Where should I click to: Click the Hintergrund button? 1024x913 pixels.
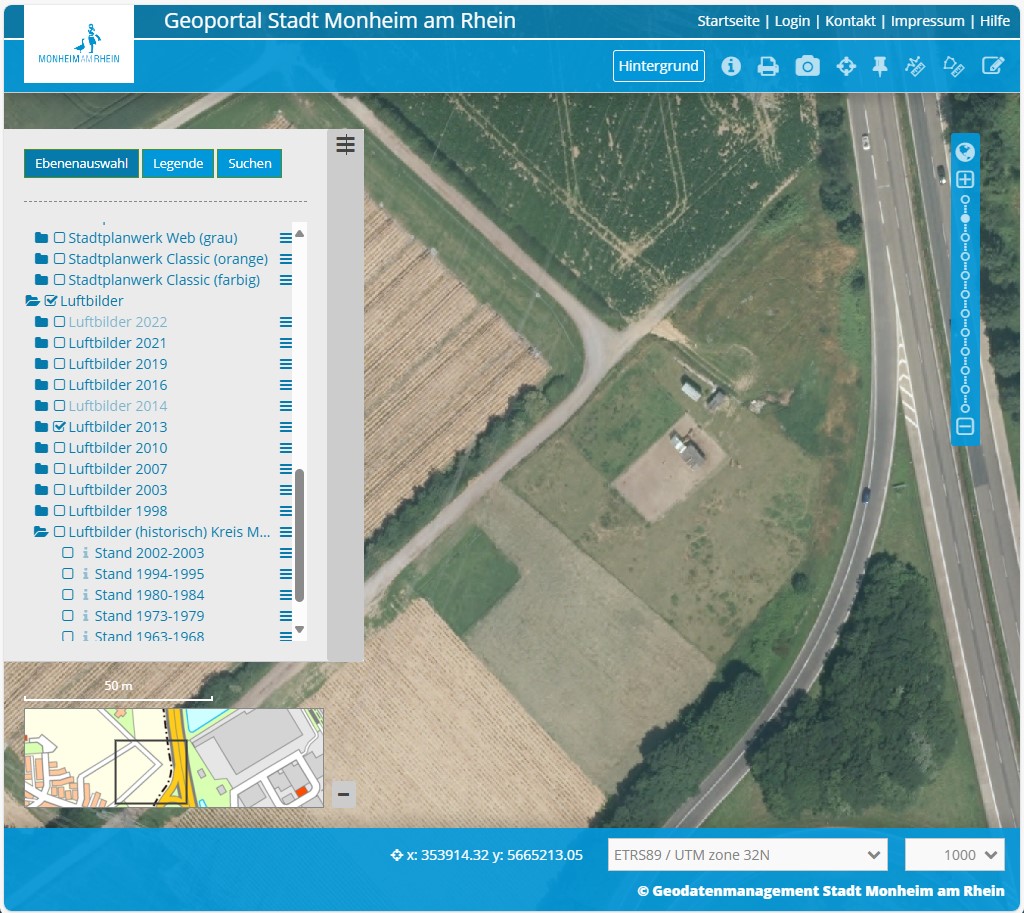[658, 66]
